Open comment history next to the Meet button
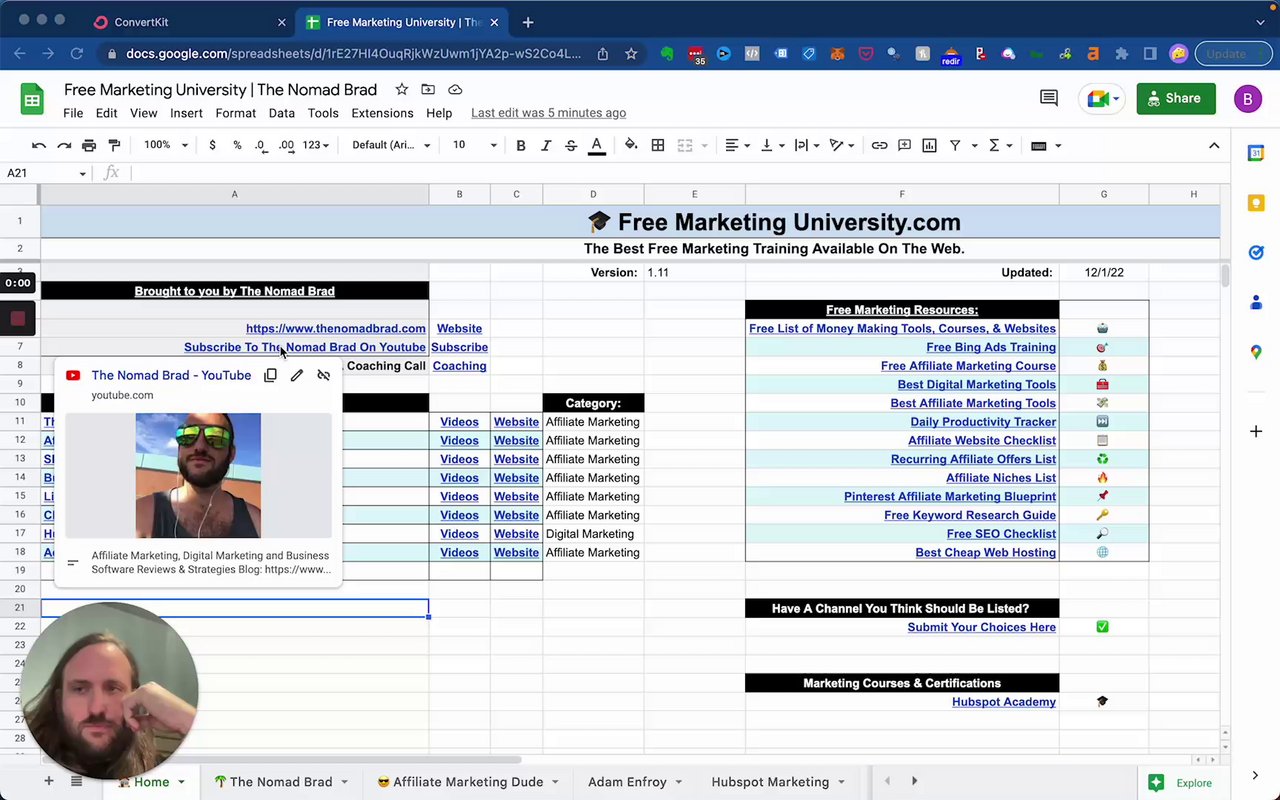 tap(1049, 98)
